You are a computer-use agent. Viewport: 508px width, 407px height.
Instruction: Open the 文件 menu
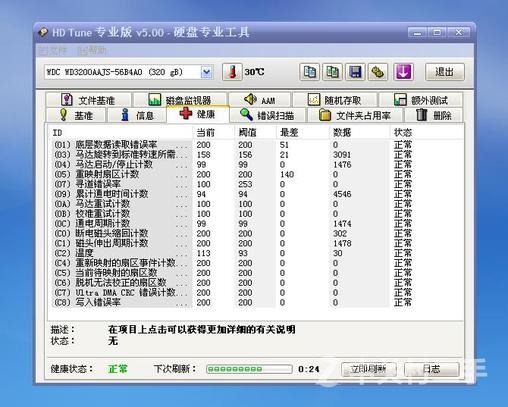(x=53, y=51)
